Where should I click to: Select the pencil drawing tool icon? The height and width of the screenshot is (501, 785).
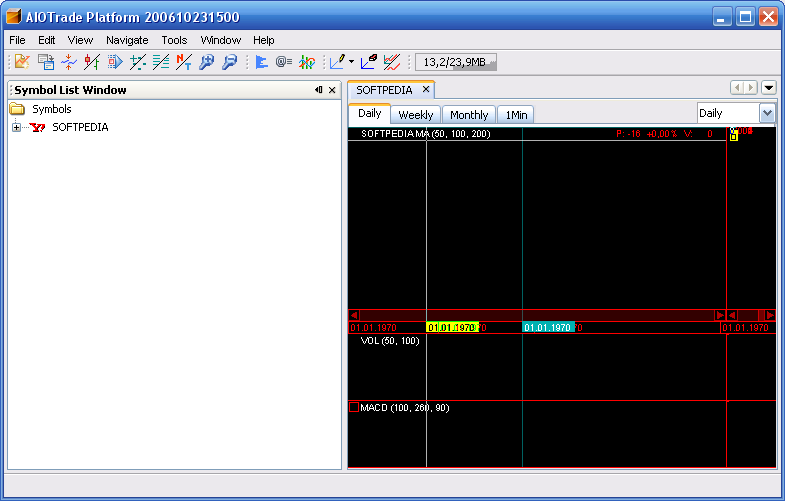337,62
